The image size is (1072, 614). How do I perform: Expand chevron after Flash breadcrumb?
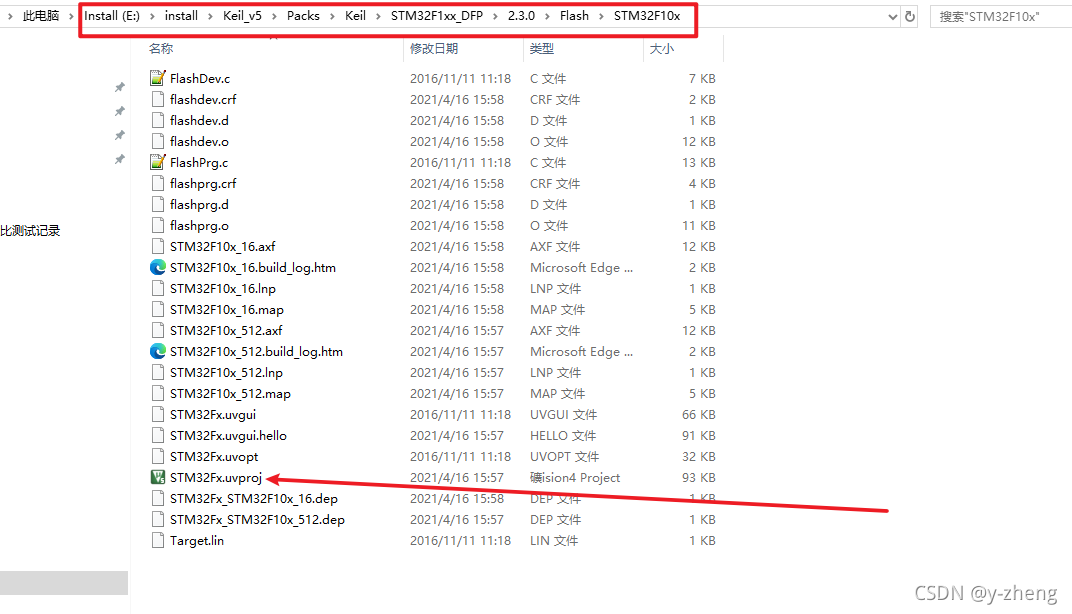pyautogui.click(x=601, y=16)
